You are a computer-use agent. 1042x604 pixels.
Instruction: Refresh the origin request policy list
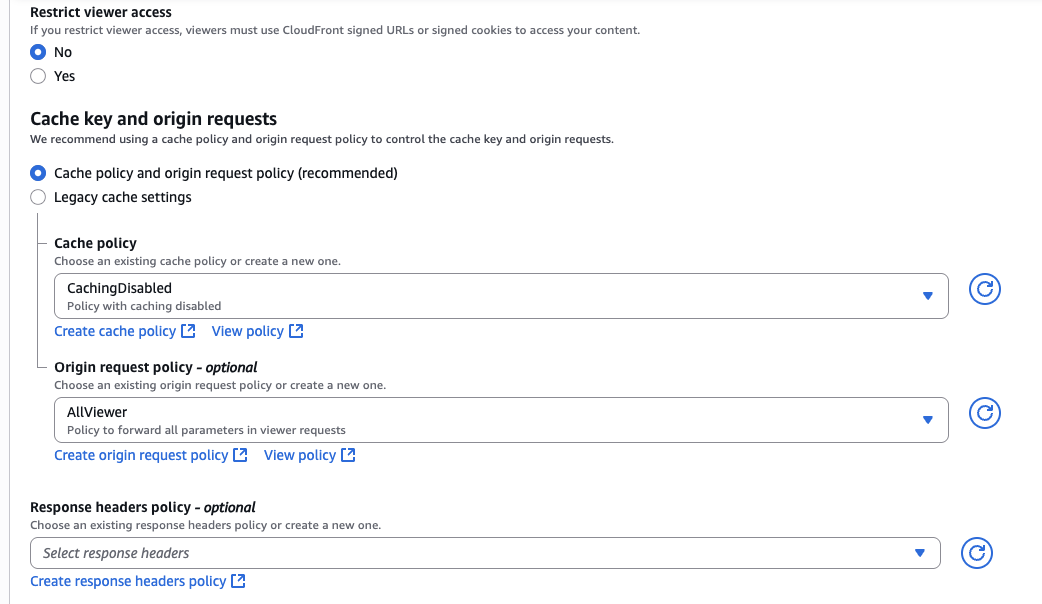[x=985, y=414]
